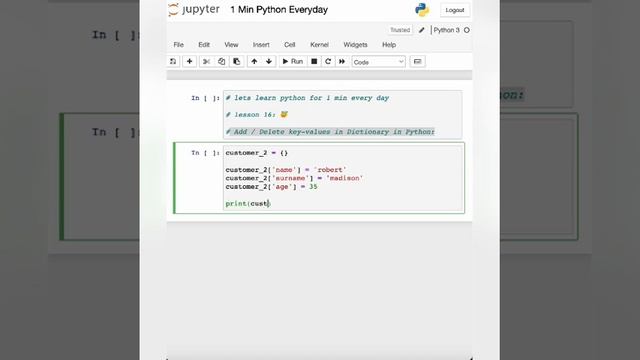Click the line customer_2['age'] = 35

coord(271,187)
